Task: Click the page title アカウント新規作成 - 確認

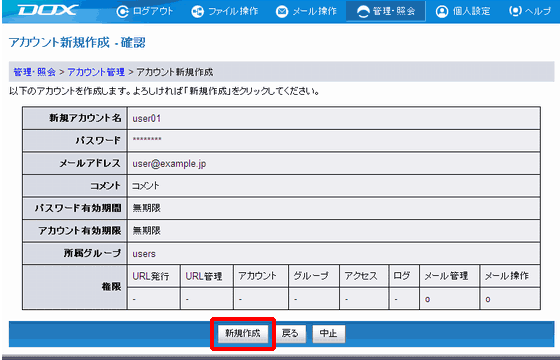Action: (77, 42)
